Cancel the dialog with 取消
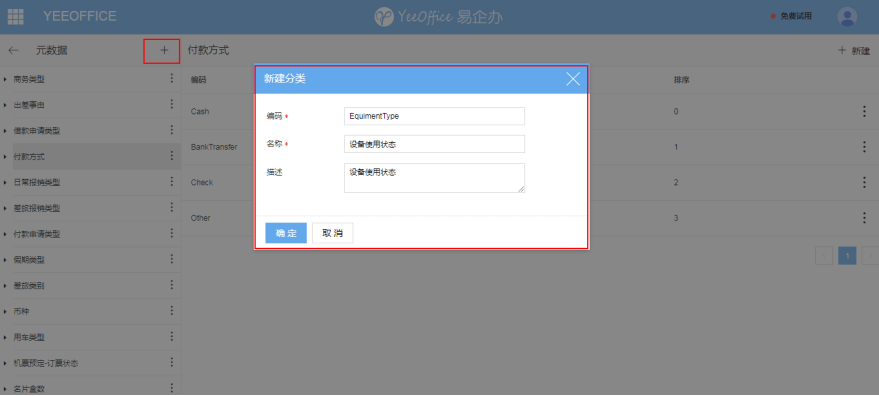 pos(332,233)
